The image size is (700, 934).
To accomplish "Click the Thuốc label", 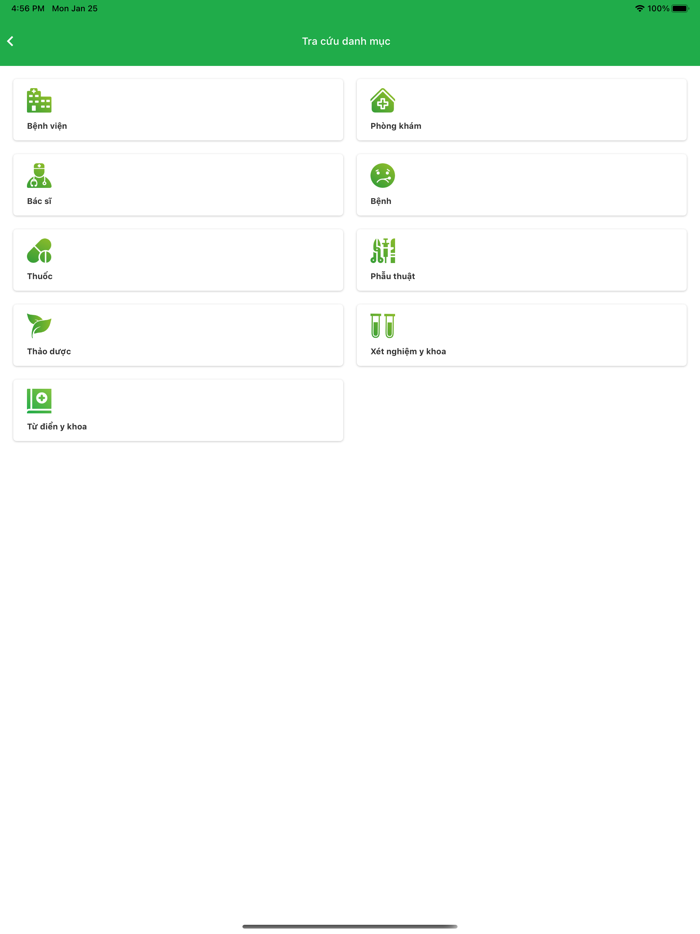I will click(x=39, y=276).
